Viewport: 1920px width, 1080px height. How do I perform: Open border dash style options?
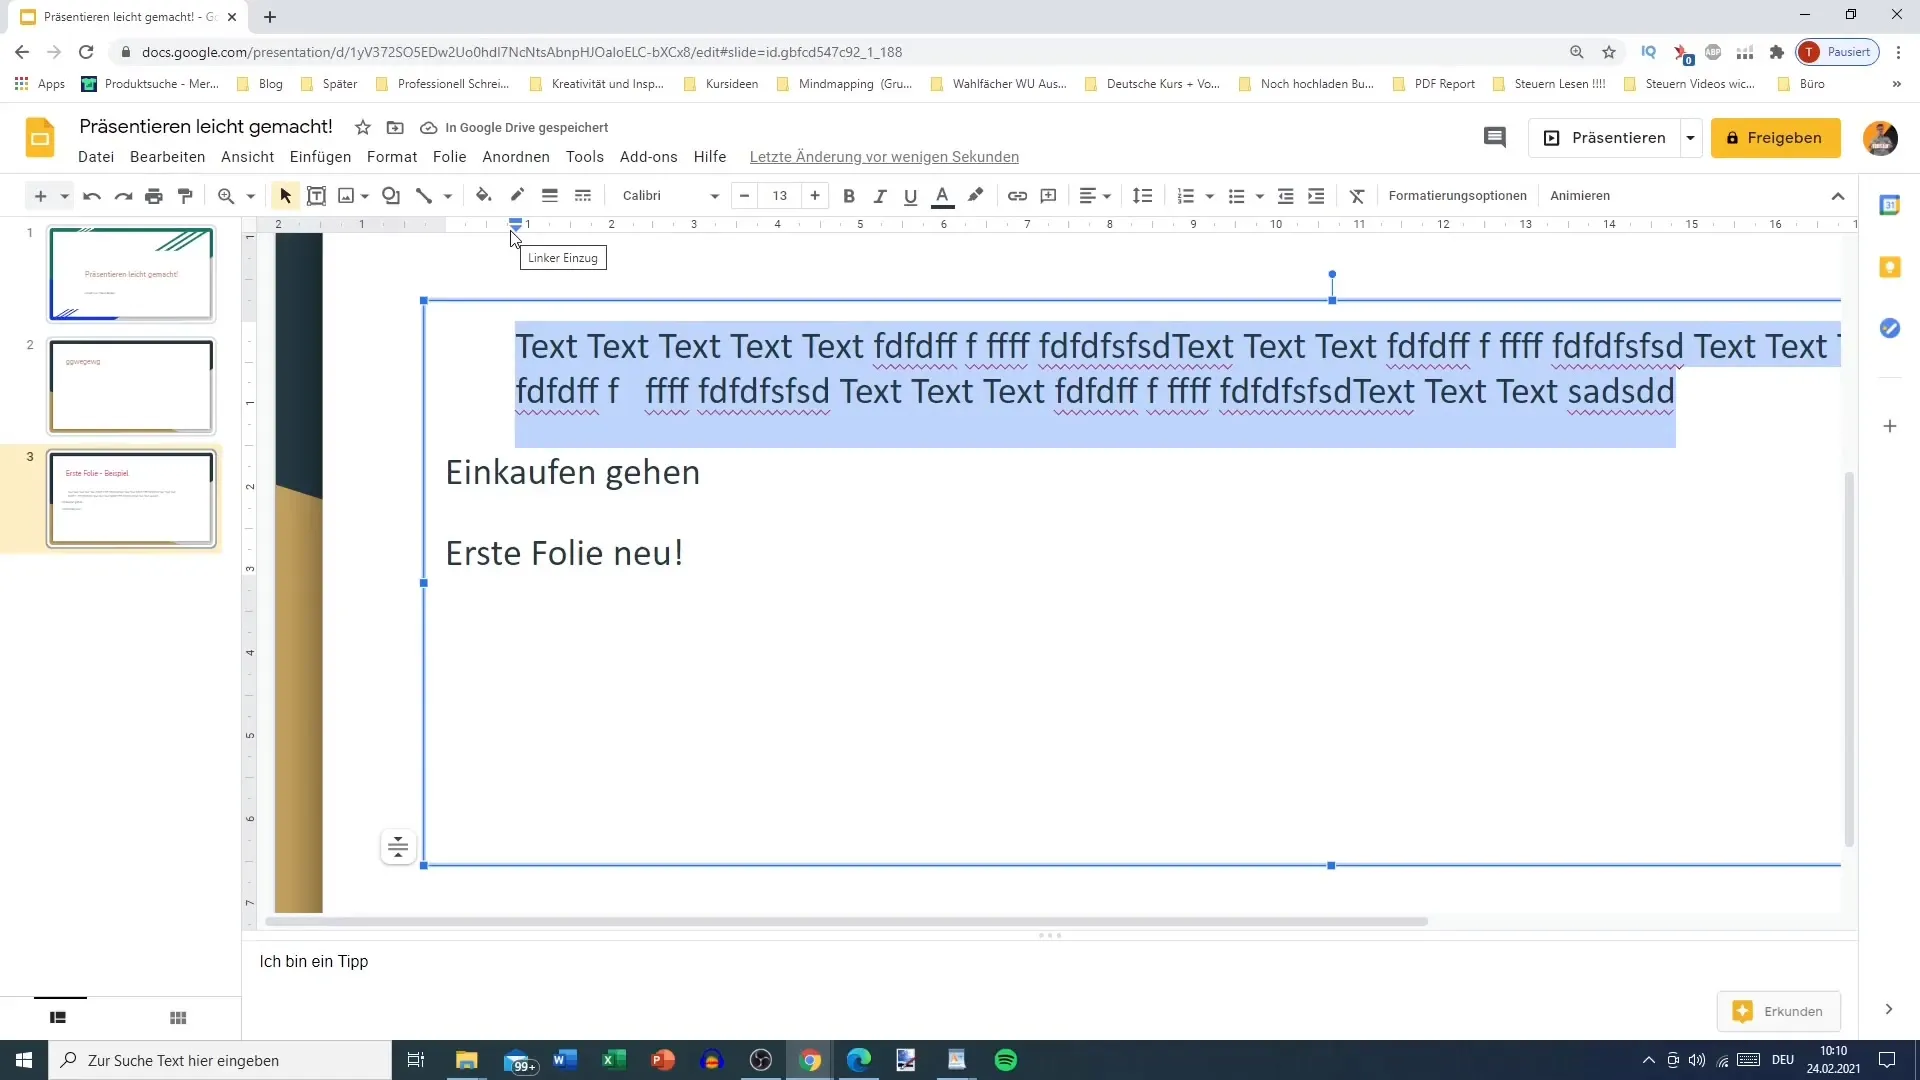583,195
